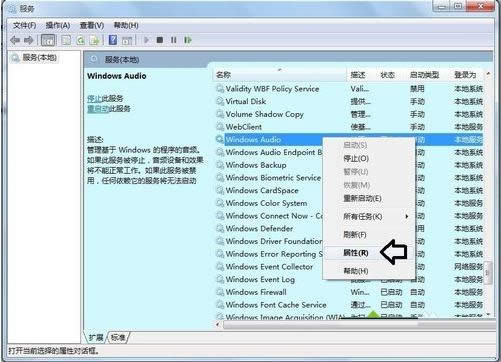The image size is (501, 362).
Task: Click the Export List toolbar icon
Action: tap(95, 40)
